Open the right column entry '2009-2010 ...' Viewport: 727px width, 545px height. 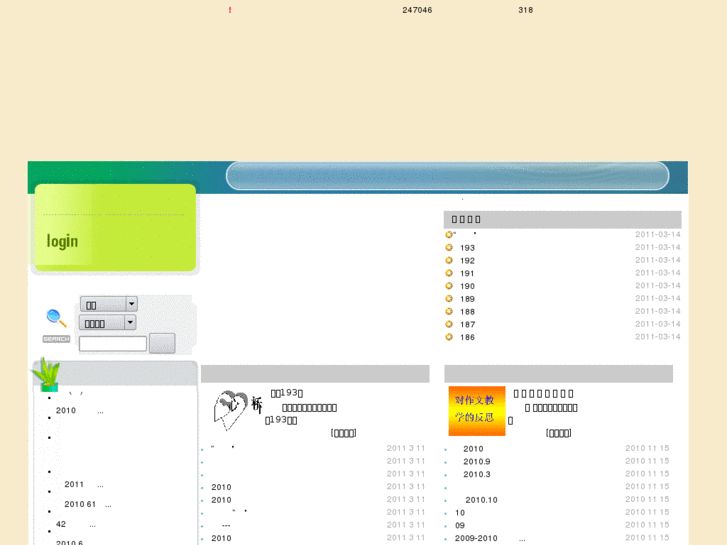point(490,538)
